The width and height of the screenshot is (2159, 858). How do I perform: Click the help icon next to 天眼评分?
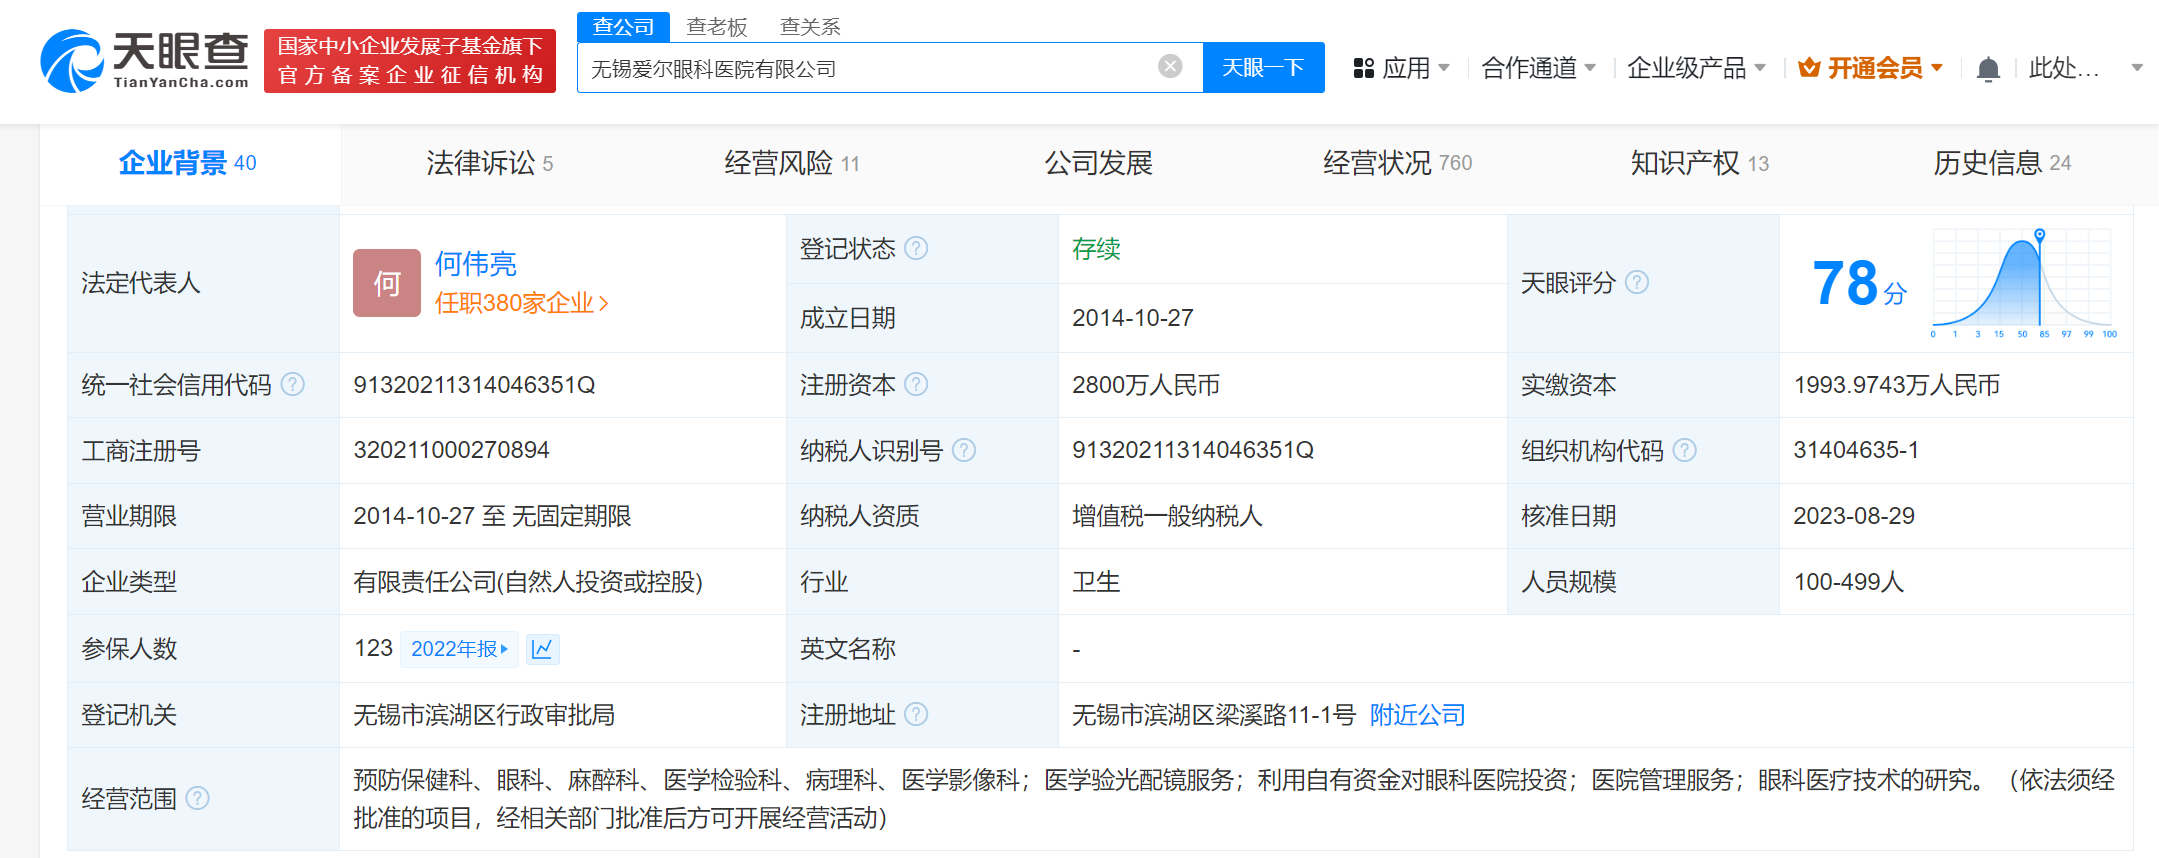click(1637, 283)
